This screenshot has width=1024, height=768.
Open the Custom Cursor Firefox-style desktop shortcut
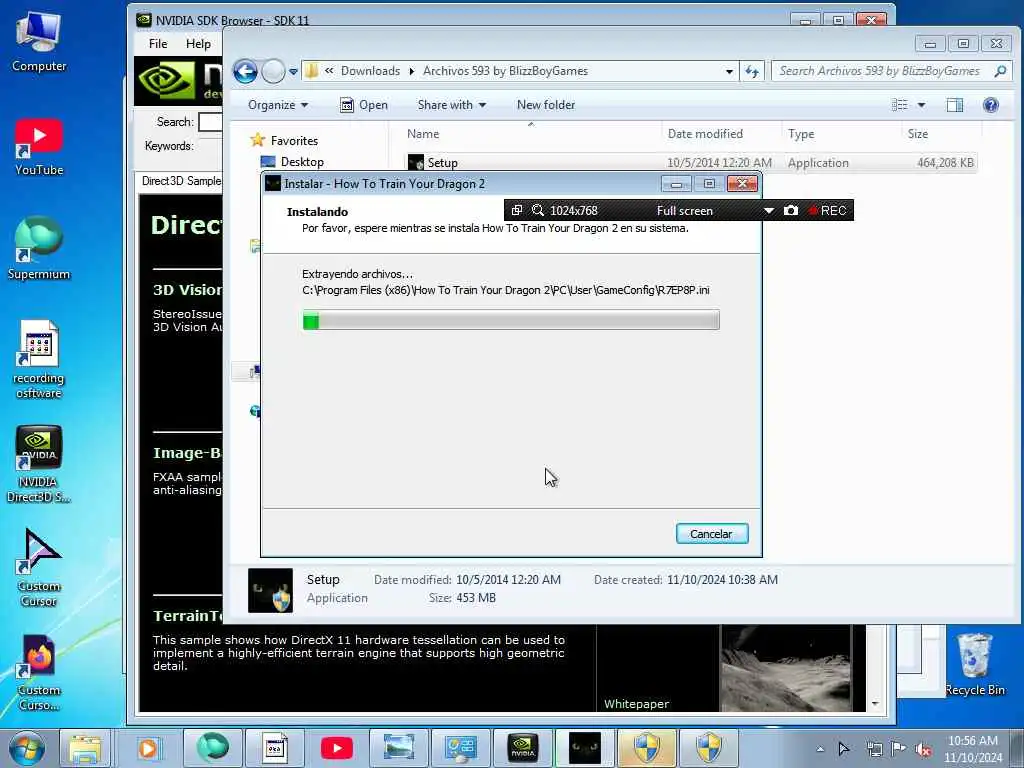coord(39,673)
